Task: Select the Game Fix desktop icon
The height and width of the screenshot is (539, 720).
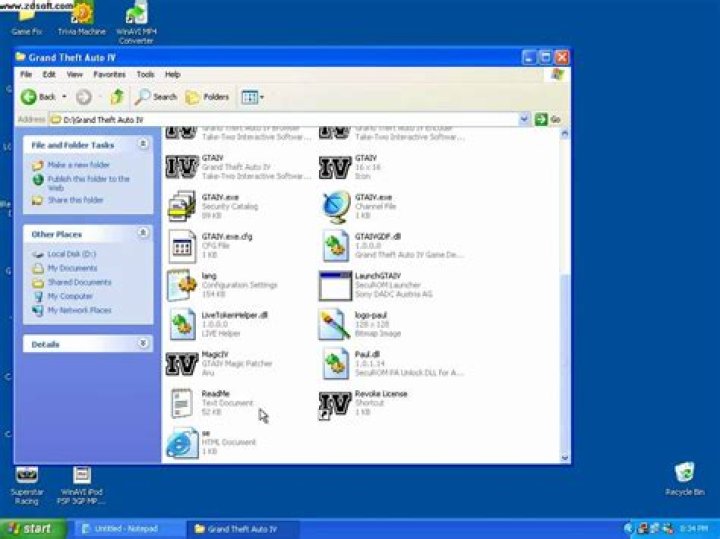Action: (x=27, y=21)
